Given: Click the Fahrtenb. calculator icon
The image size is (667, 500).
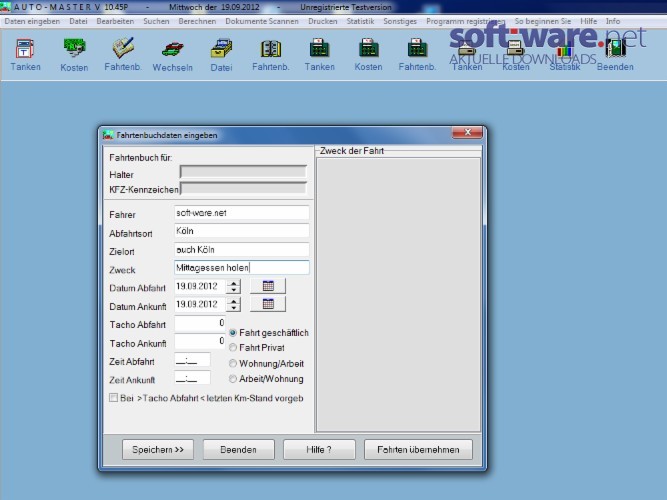Looking at the screenshot, I should (417, 48).
